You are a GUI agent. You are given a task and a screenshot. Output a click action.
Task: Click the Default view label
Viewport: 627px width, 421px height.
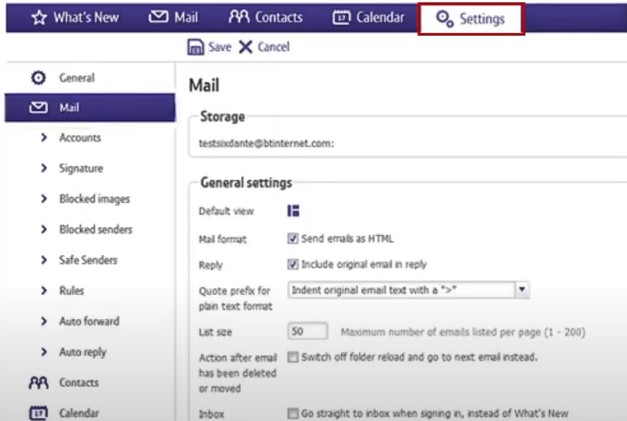point(226,211)
